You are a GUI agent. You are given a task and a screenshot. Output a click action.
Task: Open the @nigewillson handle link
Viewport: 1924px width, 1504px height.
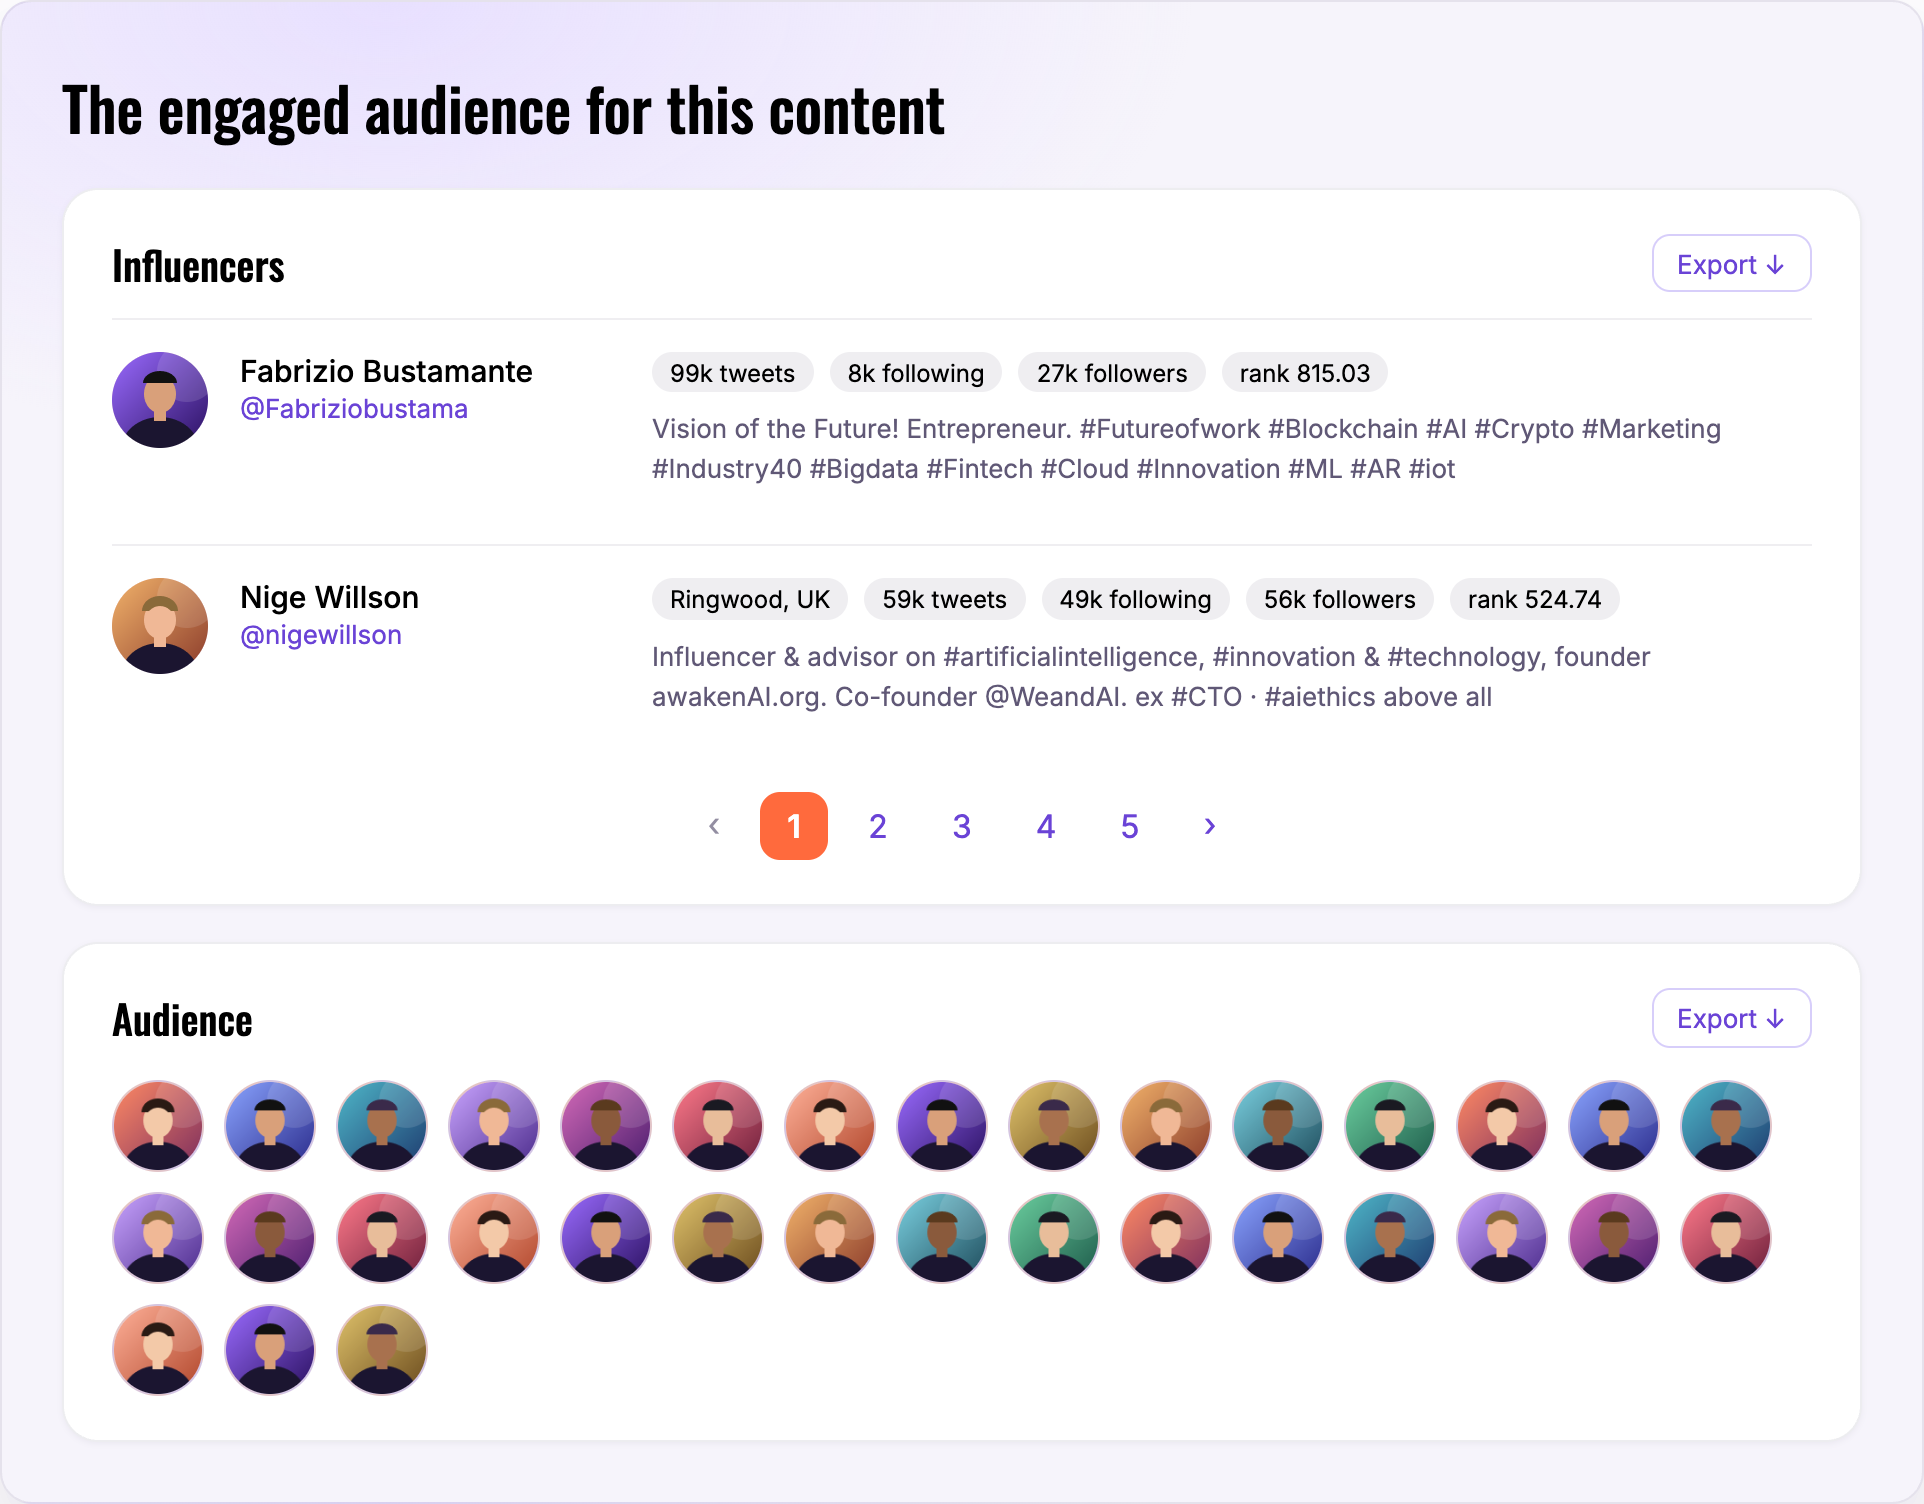(x=321, y=635)
